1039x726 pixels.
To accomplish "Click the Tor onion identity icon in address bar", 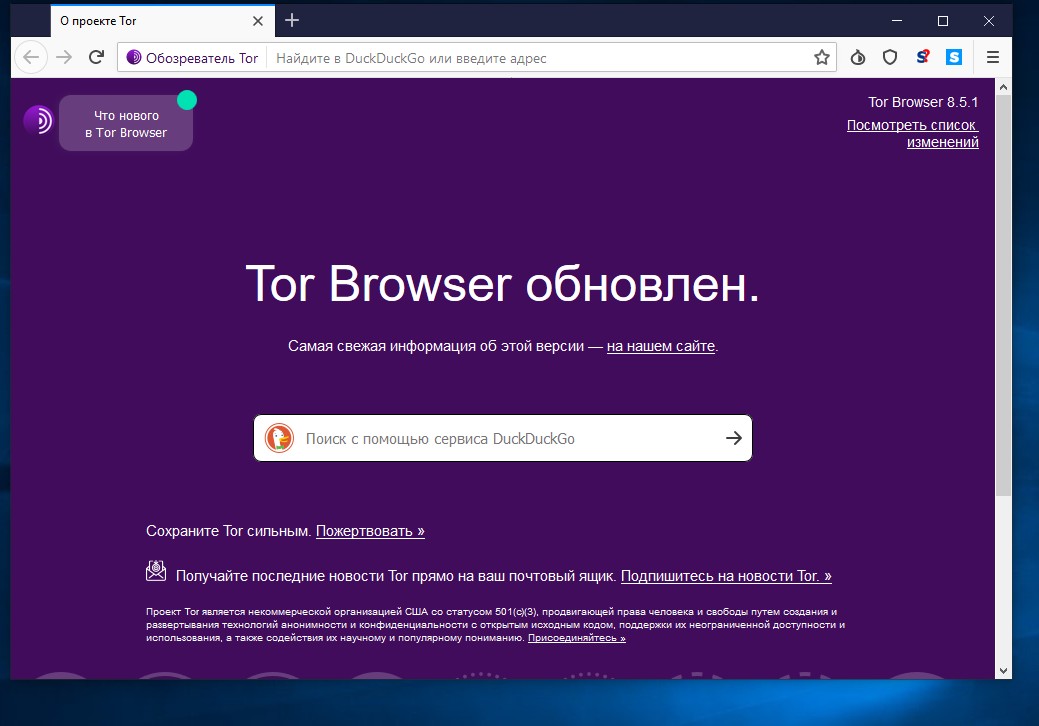I will point(134,58).
